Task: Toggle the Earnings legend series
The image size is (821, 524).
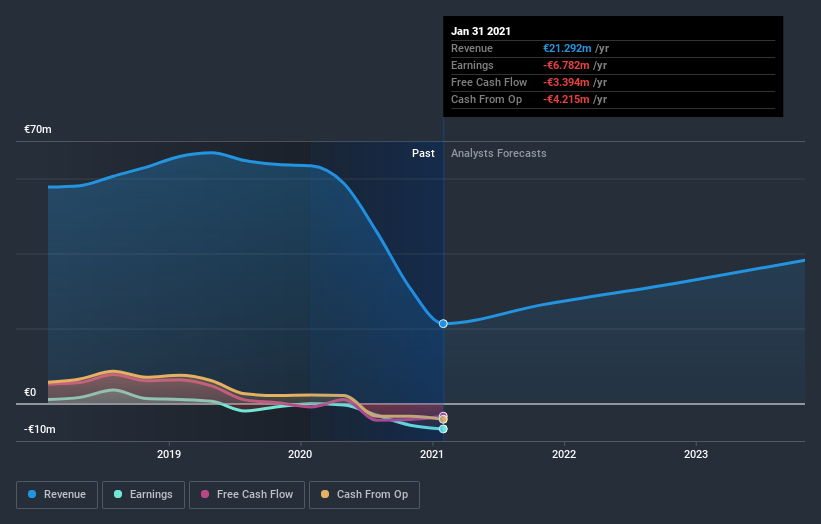Action: click(143, 495)
